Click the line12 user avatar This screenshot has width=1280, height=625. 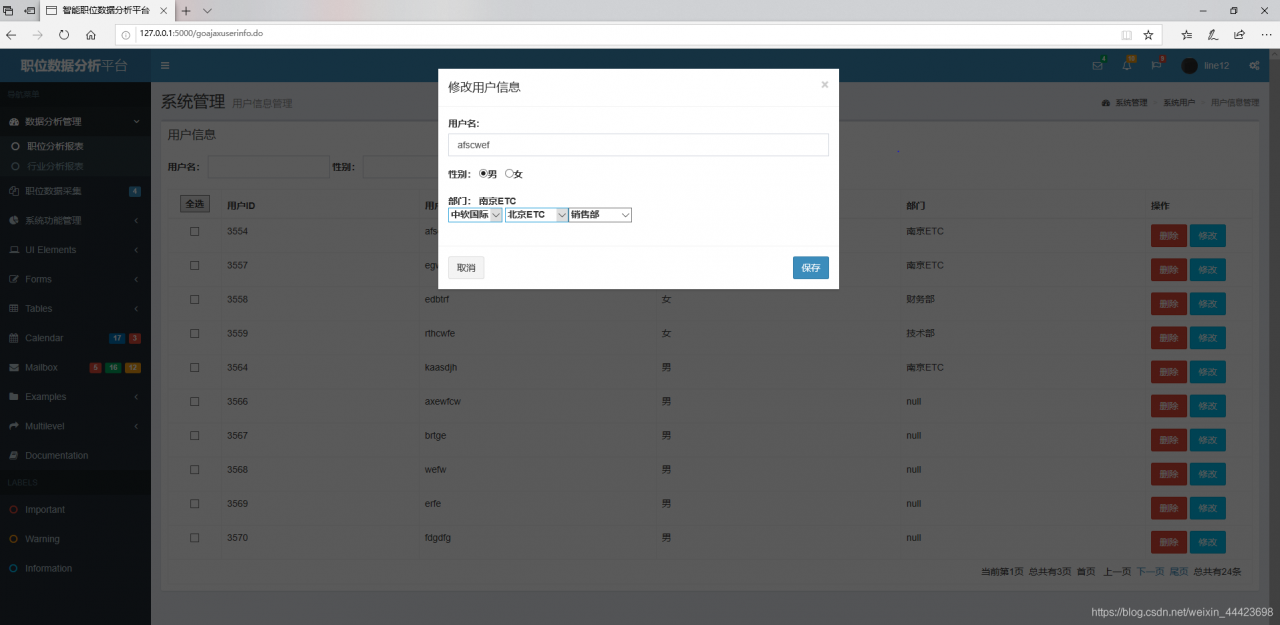coord(1189,66)
